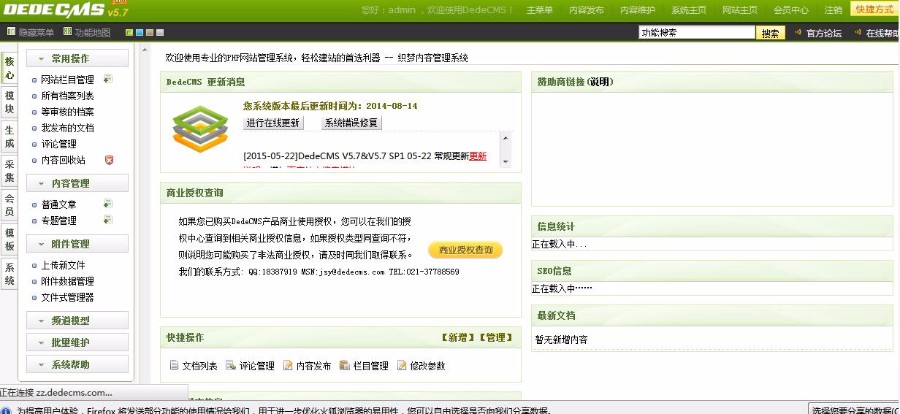Screen dimensions: 900x414
Task: Click the DedeCMS layered logo image
Action: 200,129
